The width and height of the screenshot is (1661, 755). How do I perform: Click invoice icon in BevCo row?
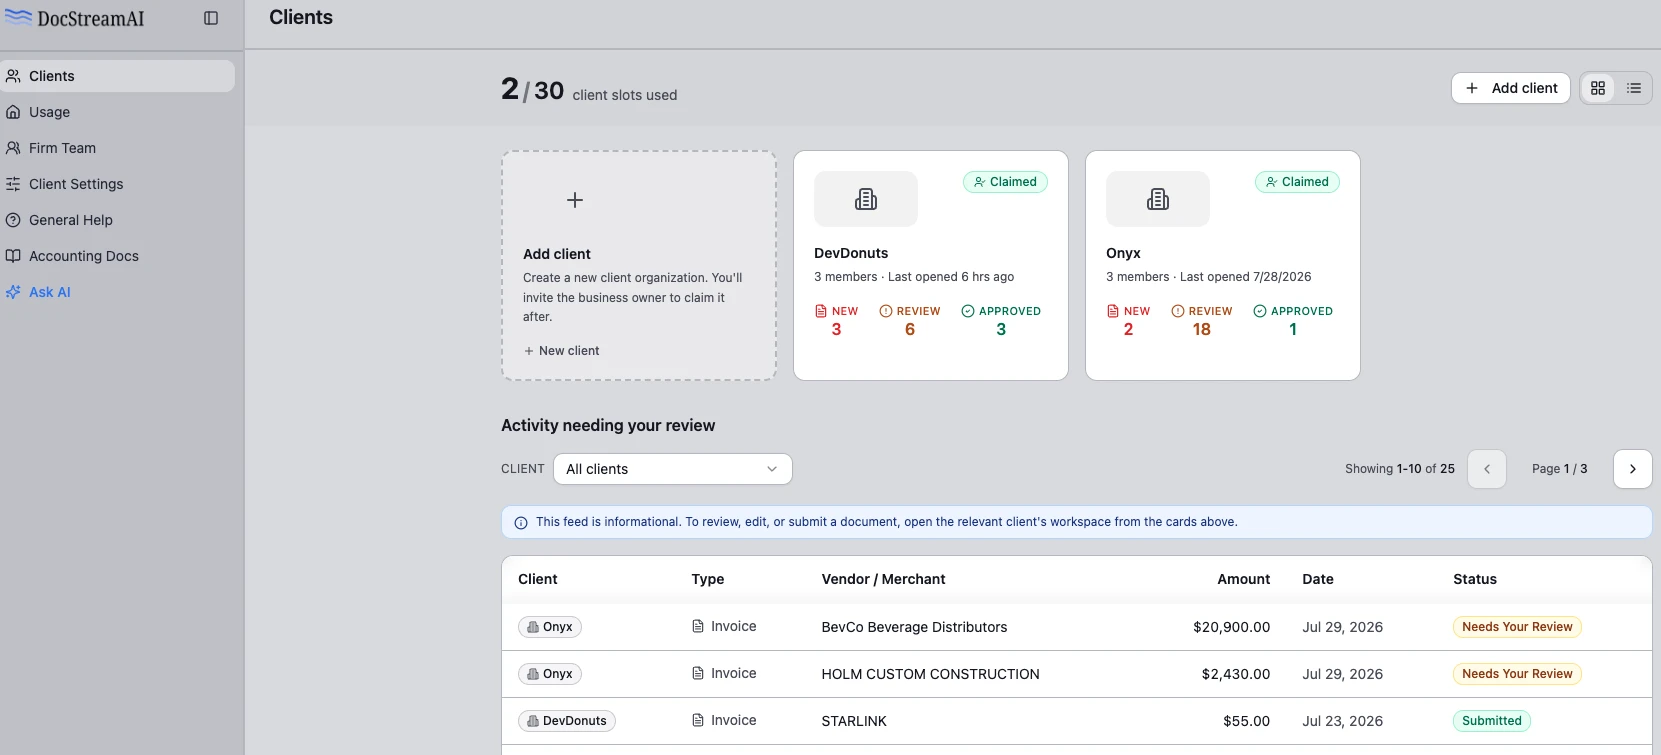pyautogui.click(x=698, y=626)
